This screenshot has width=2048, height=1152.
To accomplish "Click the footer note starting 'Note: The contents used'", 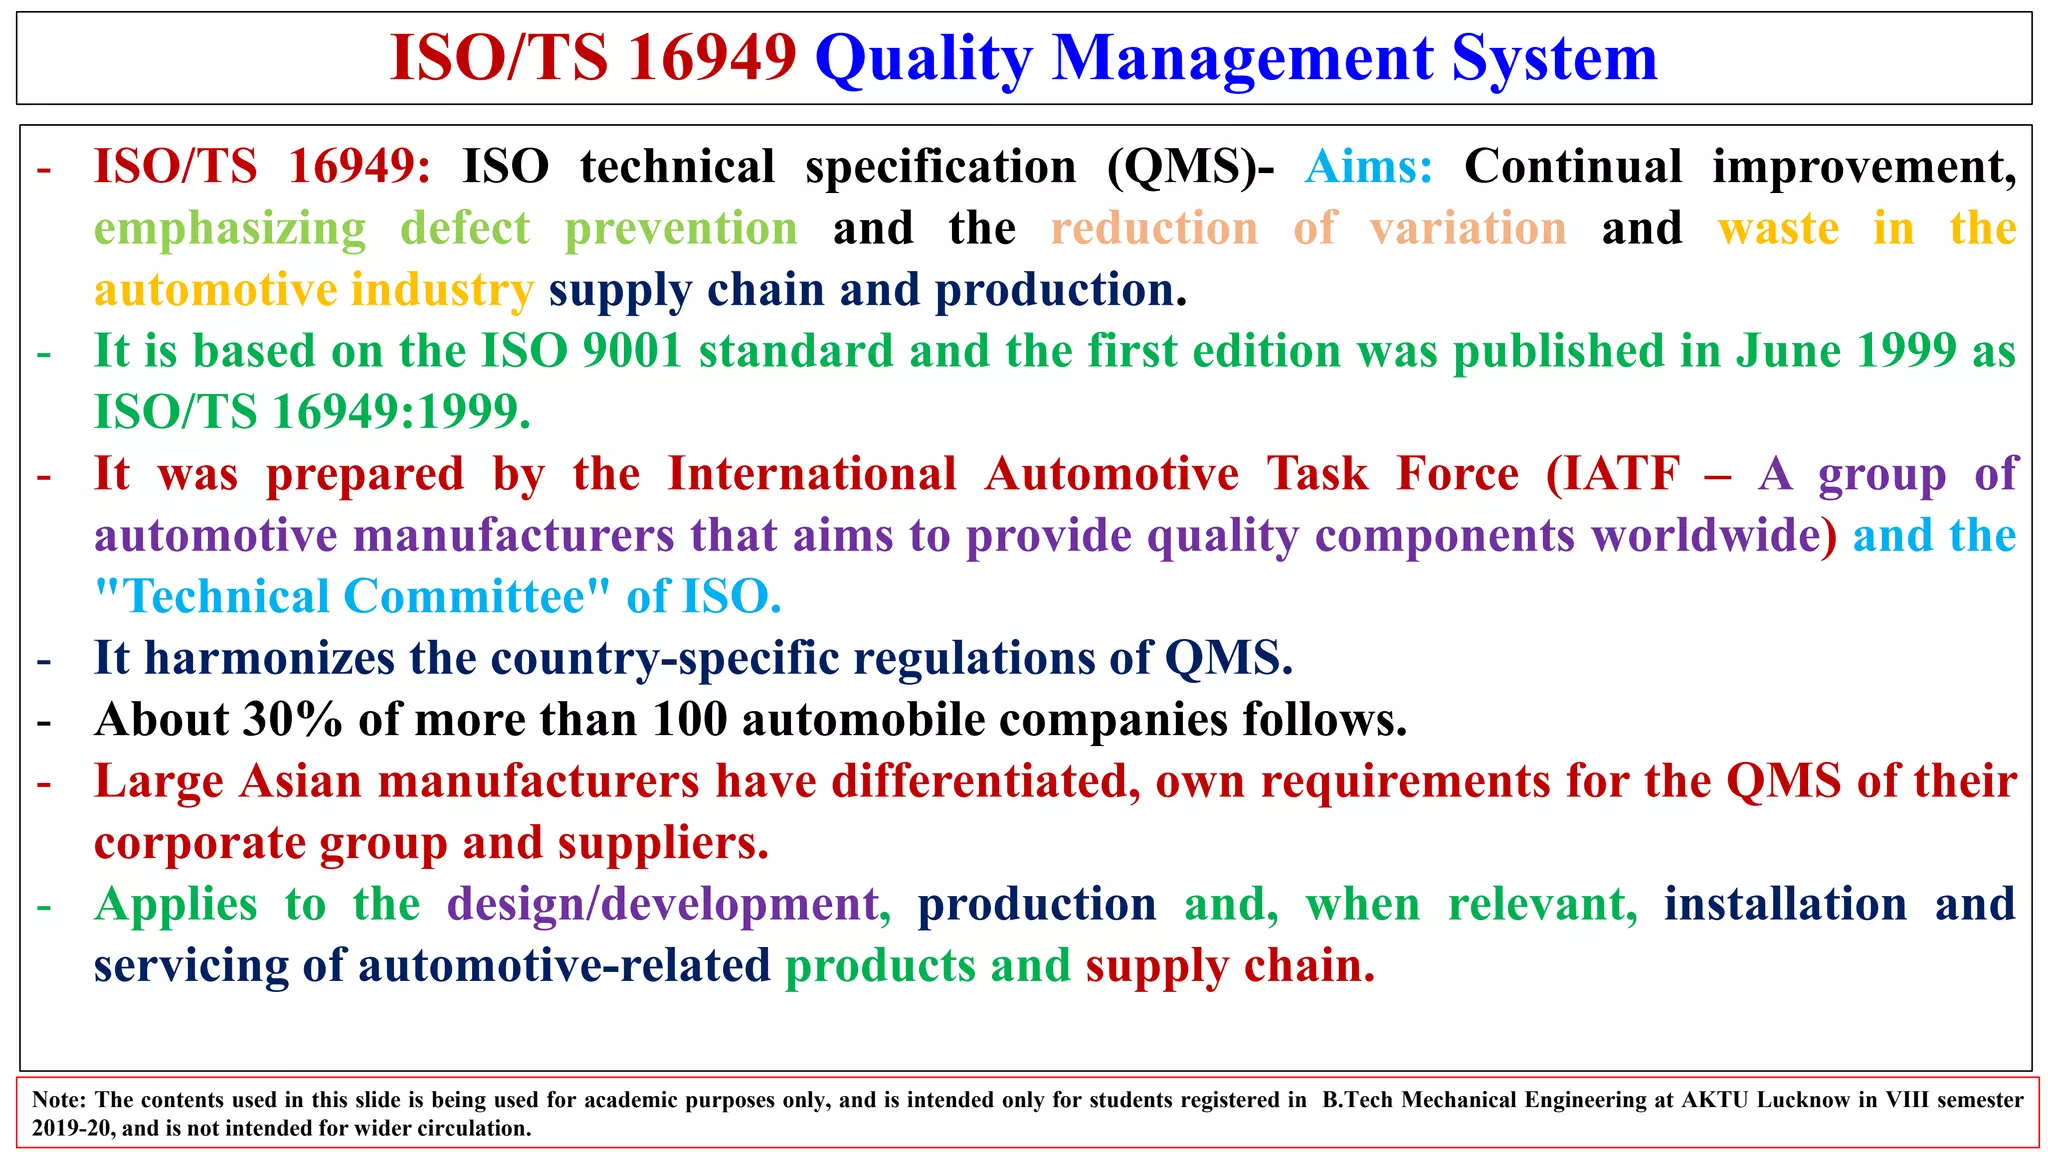I will [x=1028, y=1113].
